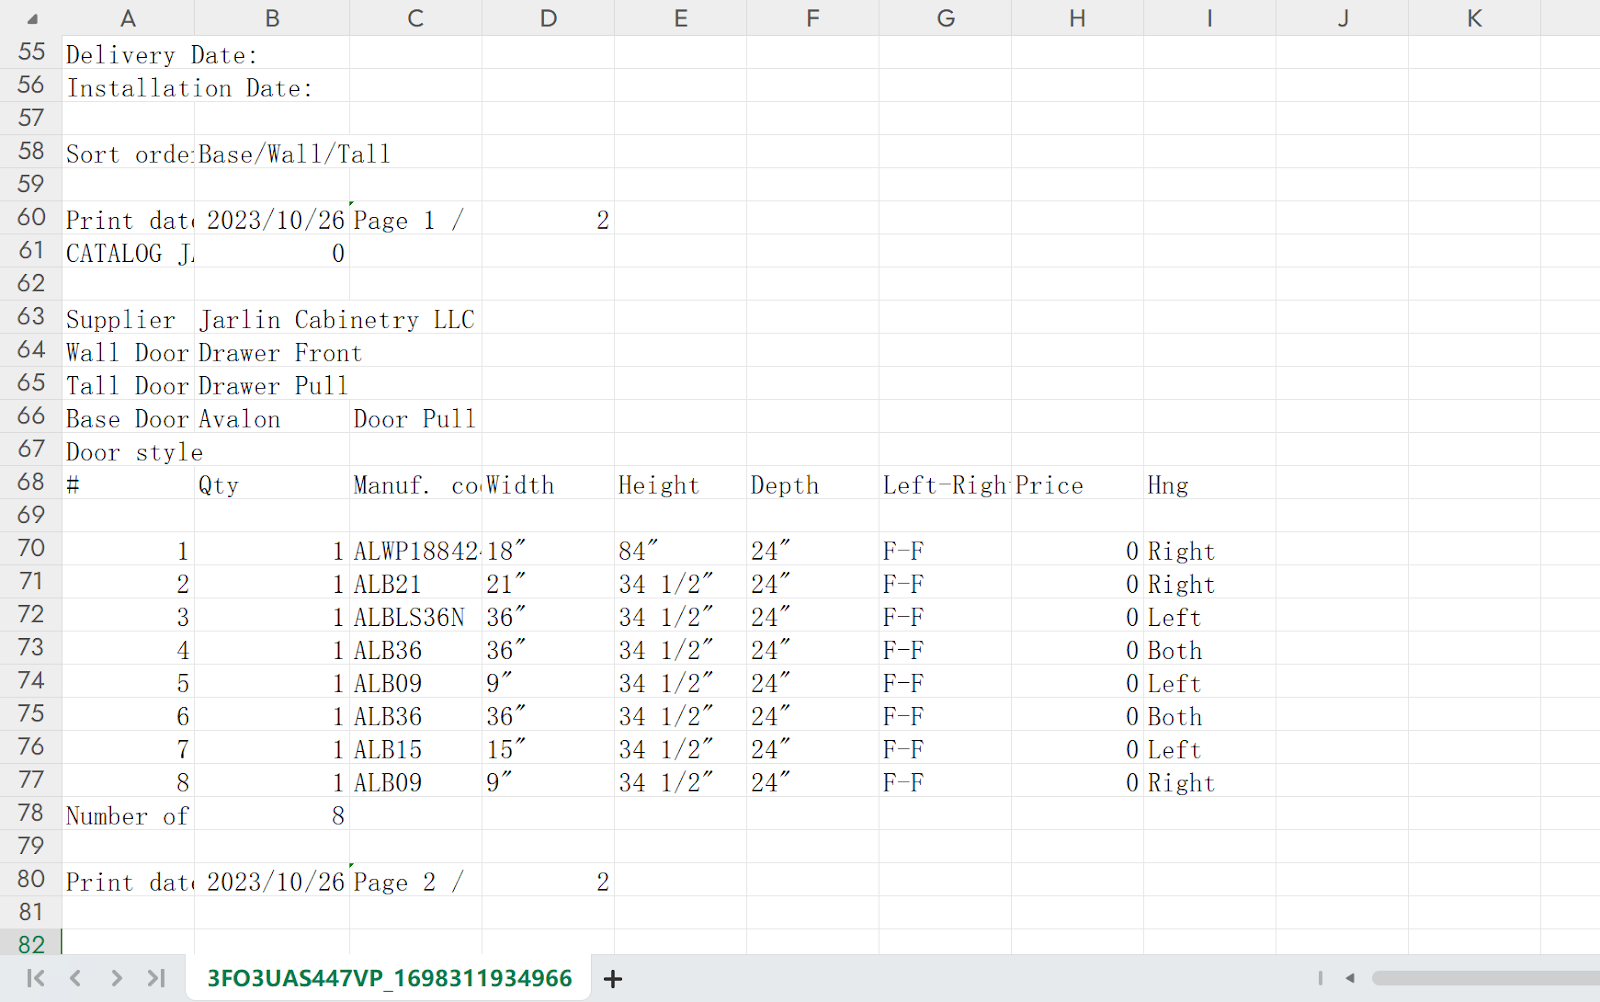Select column D header
The width and height of the screenshot is (1600, 1002).
point(548,18)
